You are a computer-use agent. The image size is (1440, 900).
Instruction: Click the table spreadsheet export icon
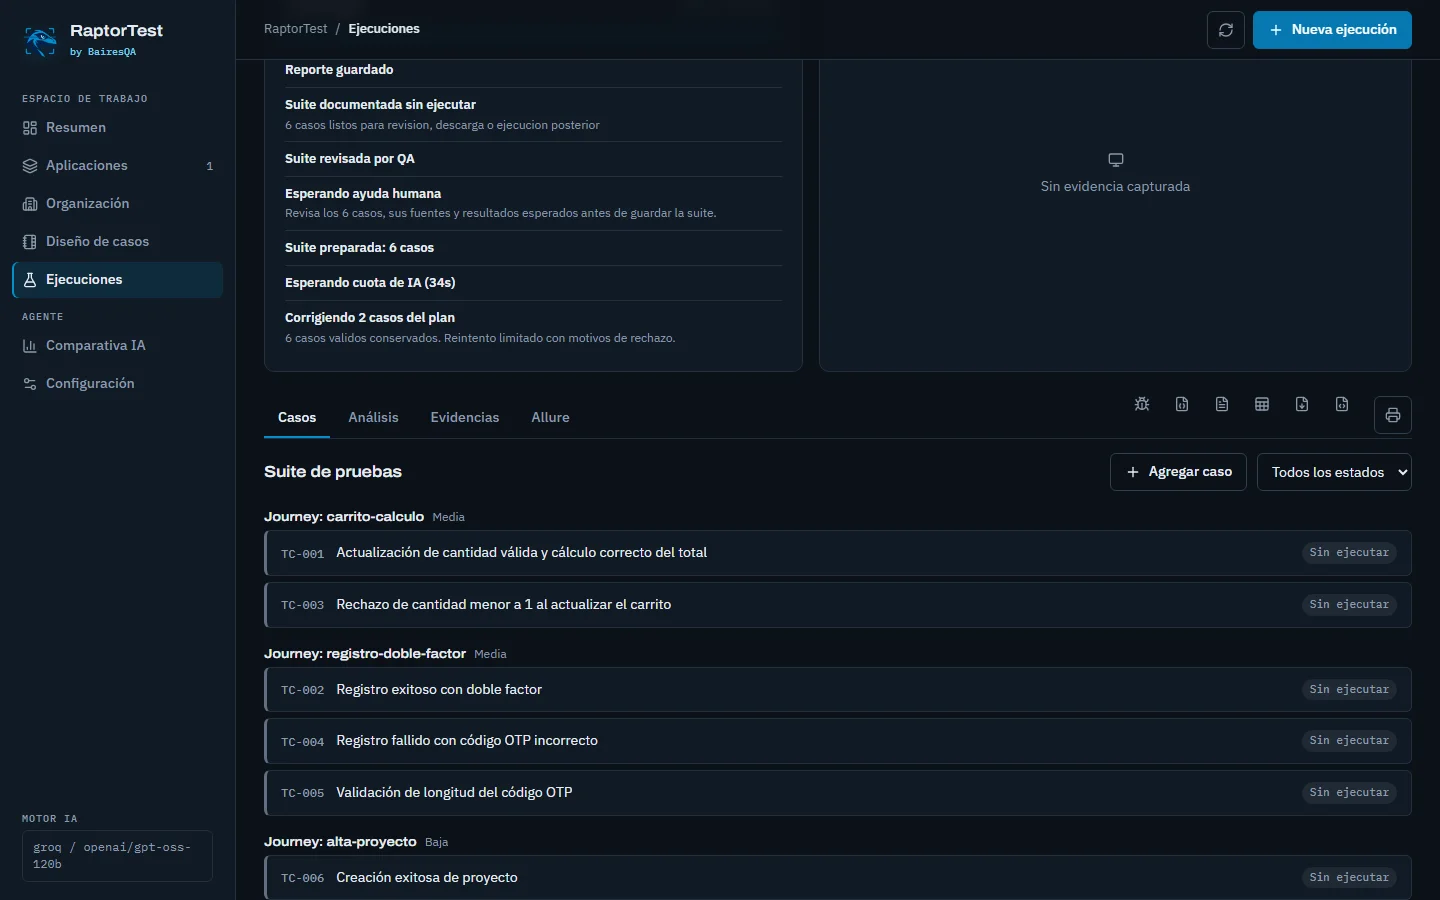(x=1262, y=404)
